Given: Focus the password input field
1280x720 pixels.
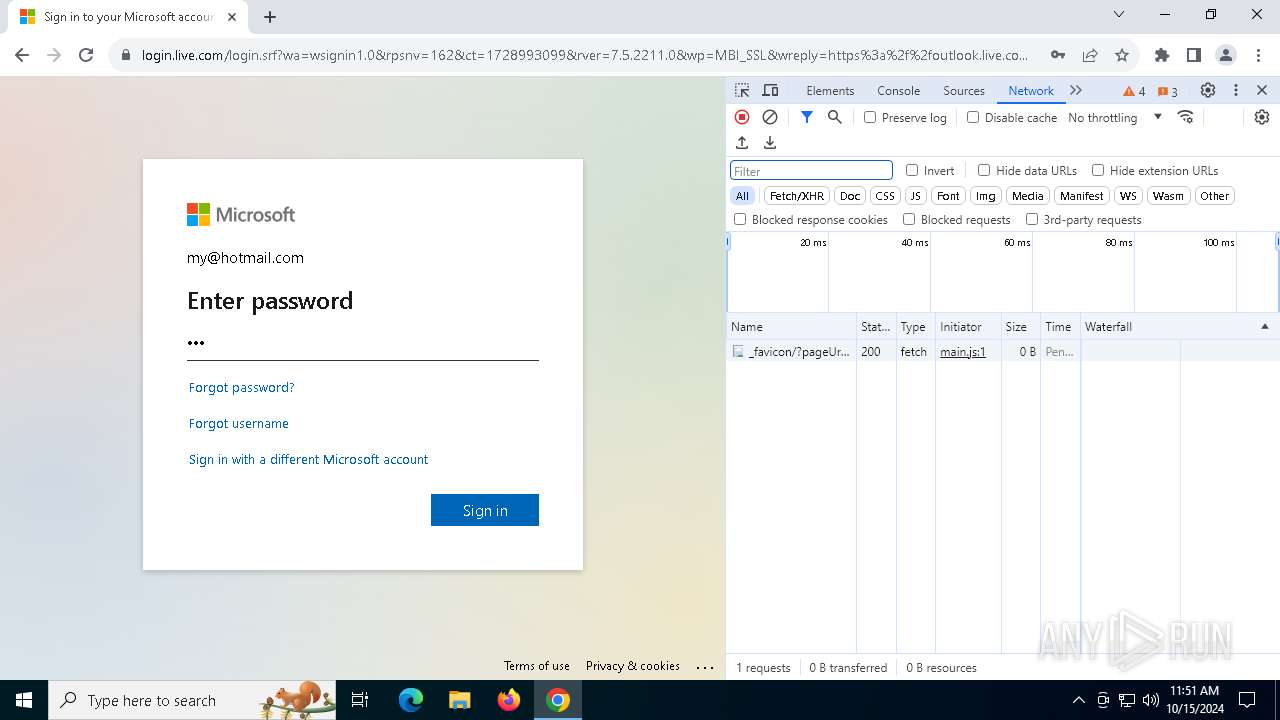Looking at the screenshot, I should [363, 343].
